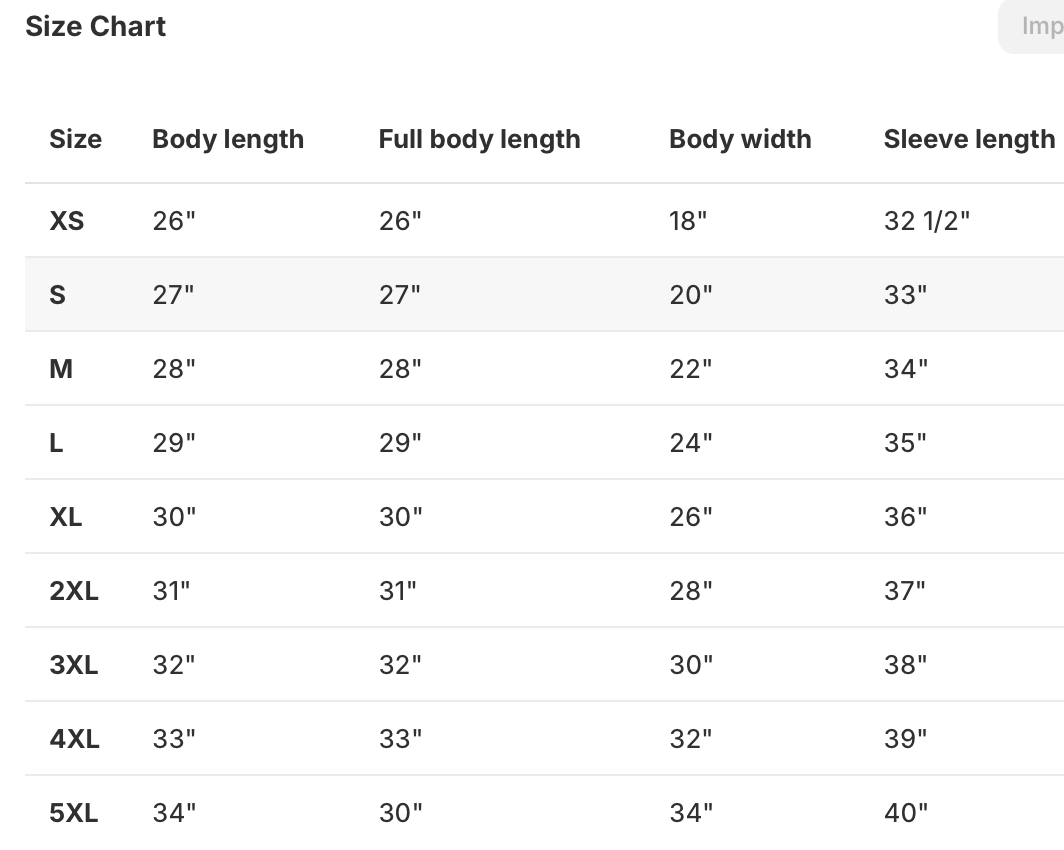Click the XS size row label
The width and height of the screenshot is (1064, 850).
[x=67, y=221]
